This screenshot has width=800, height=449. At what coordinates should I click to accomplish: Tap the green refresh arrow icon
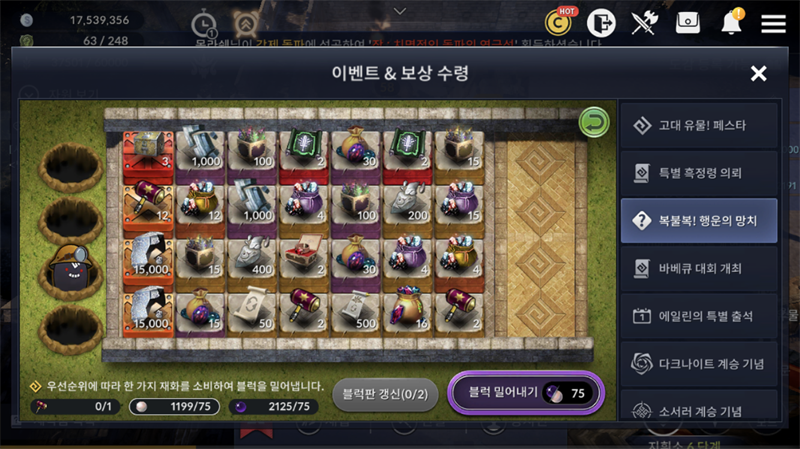pos(594,122)
